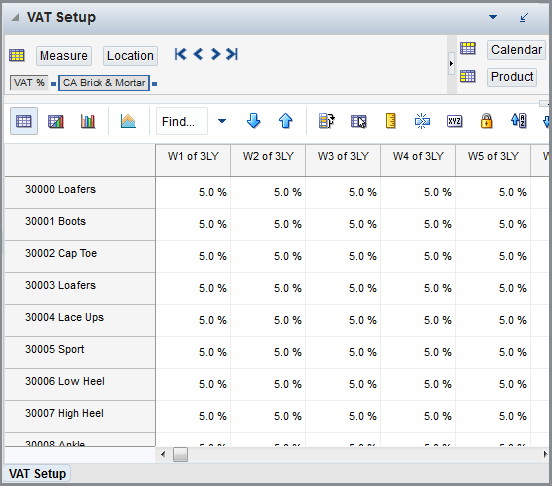Collapse the VAT Setup panel triangle

(15, 17)
